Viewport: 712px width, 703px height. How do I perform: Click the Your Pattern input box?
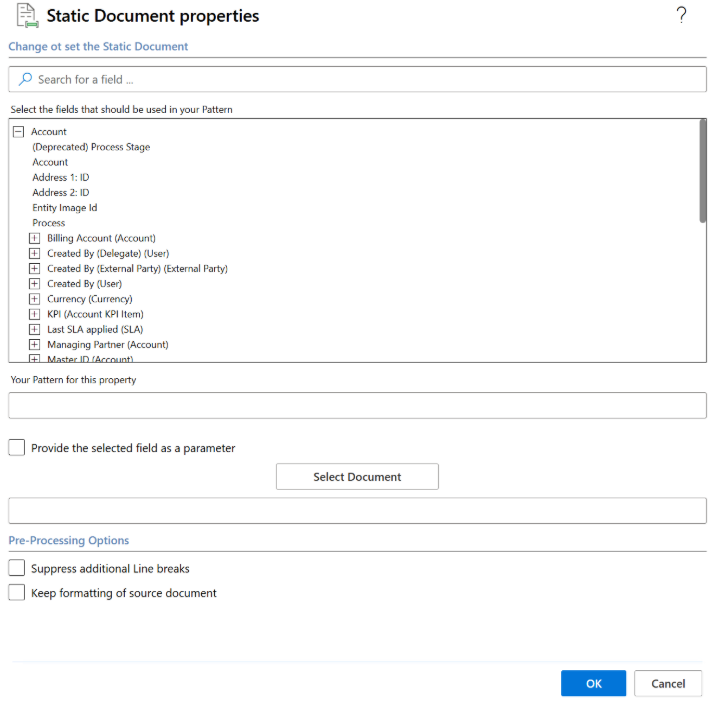click(x=357, y=406)
